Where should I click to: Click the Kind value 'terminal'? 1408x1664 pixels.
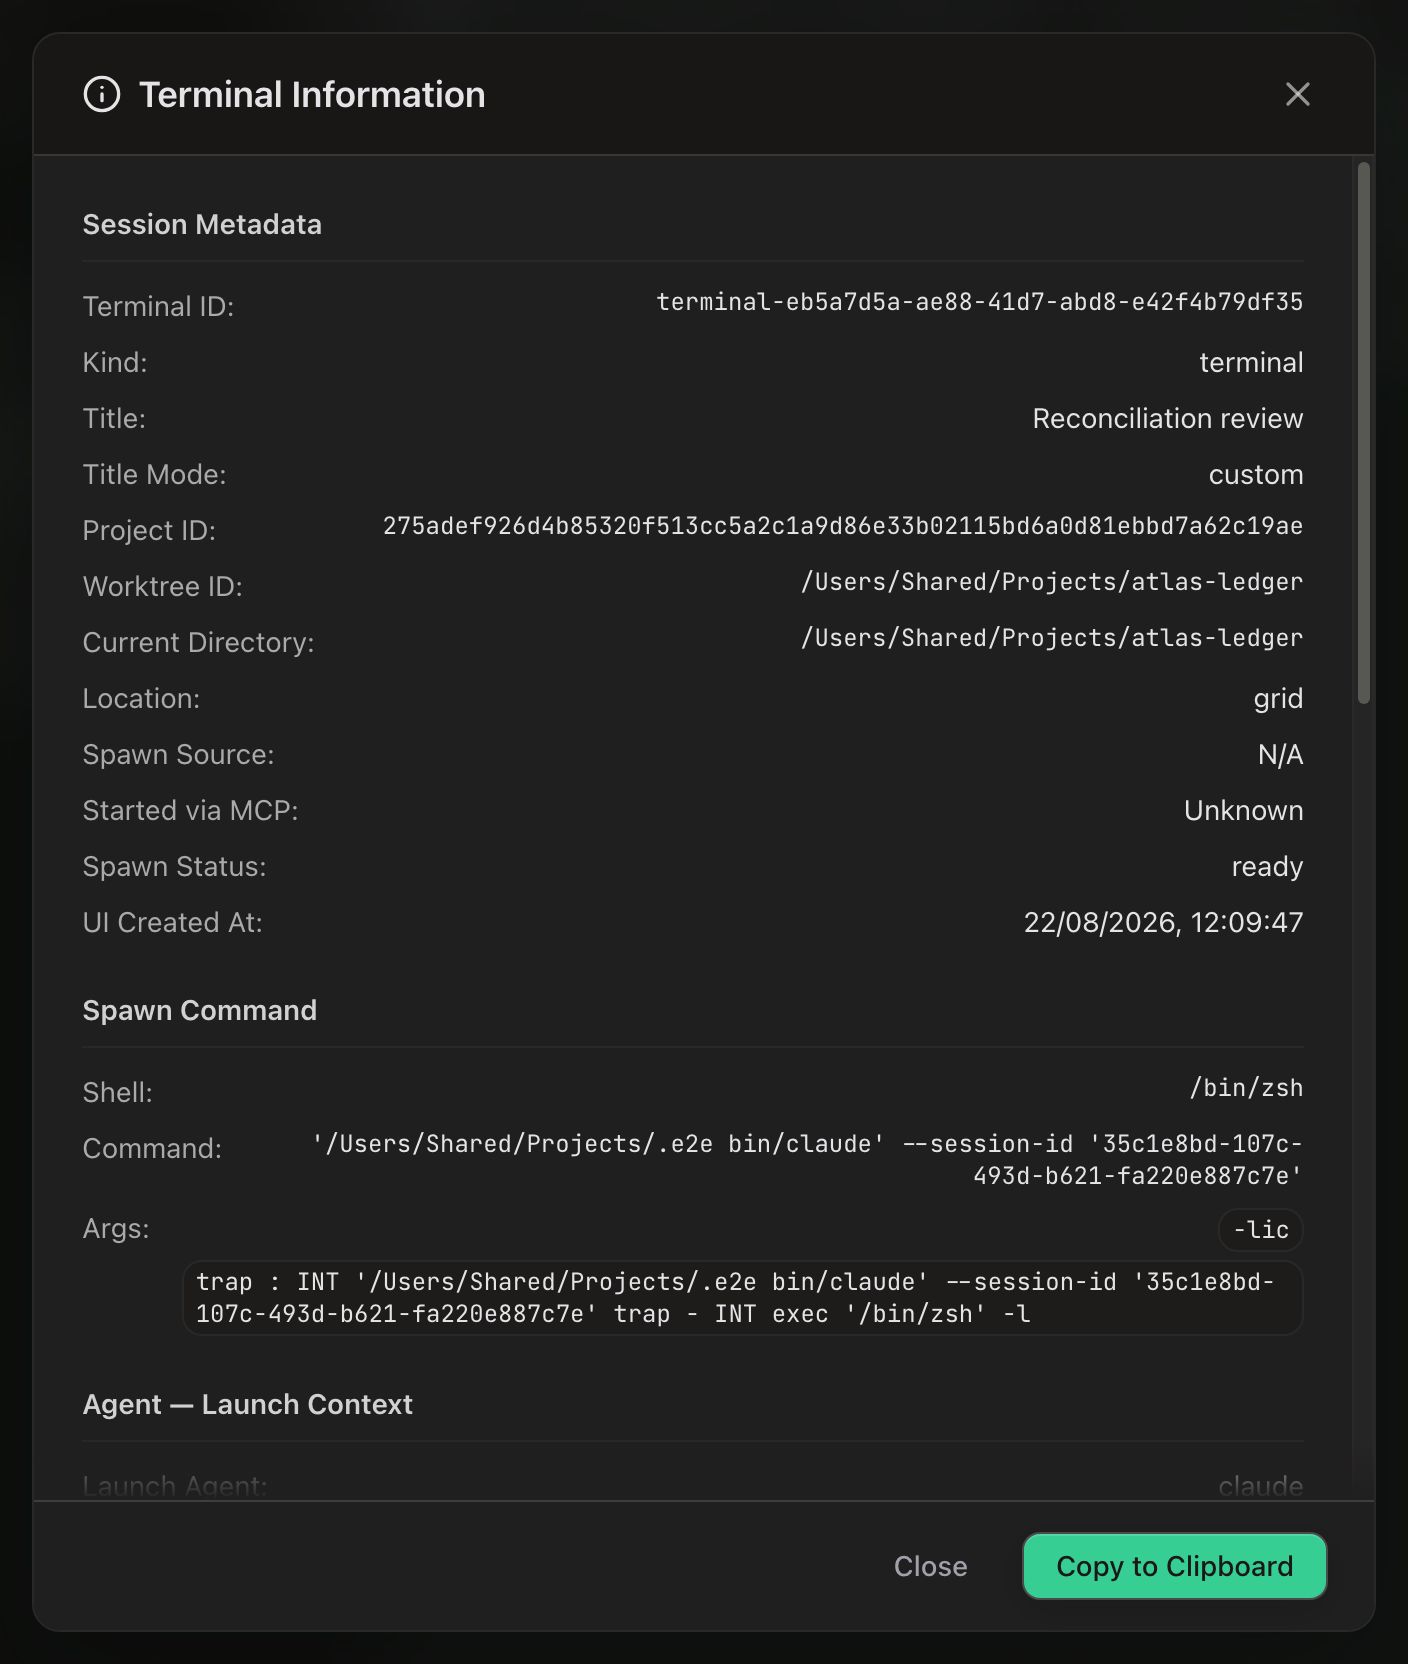1251,362
